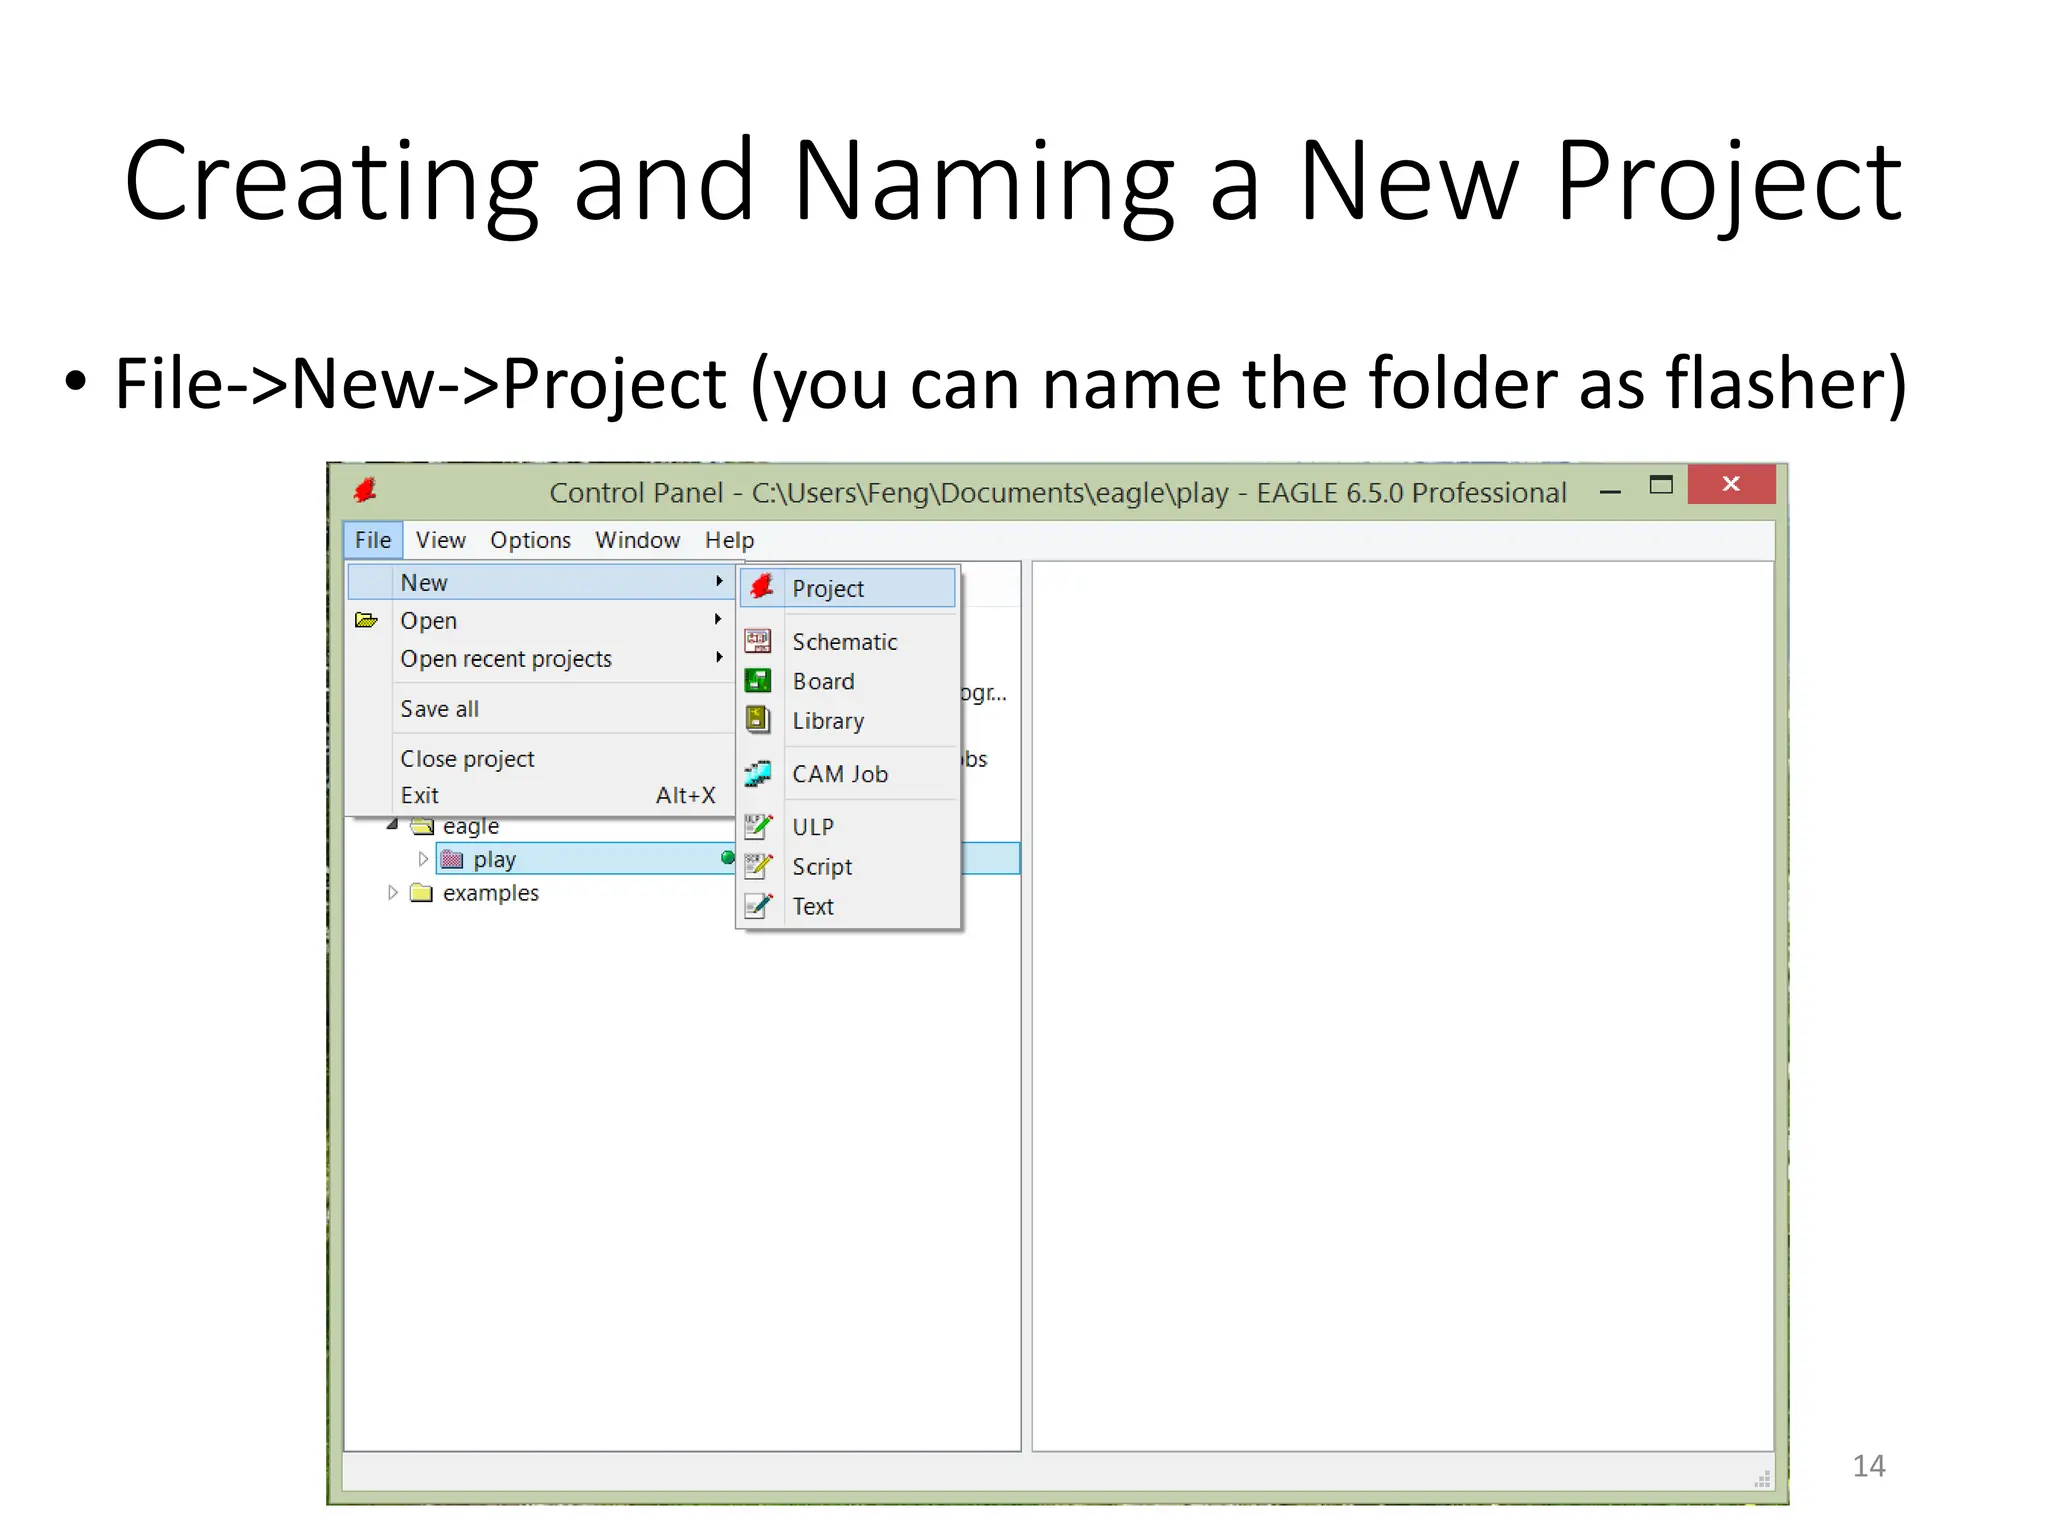Collapse the eagle folder node
Viewport: 2048px width, 1536px height.
393,825
